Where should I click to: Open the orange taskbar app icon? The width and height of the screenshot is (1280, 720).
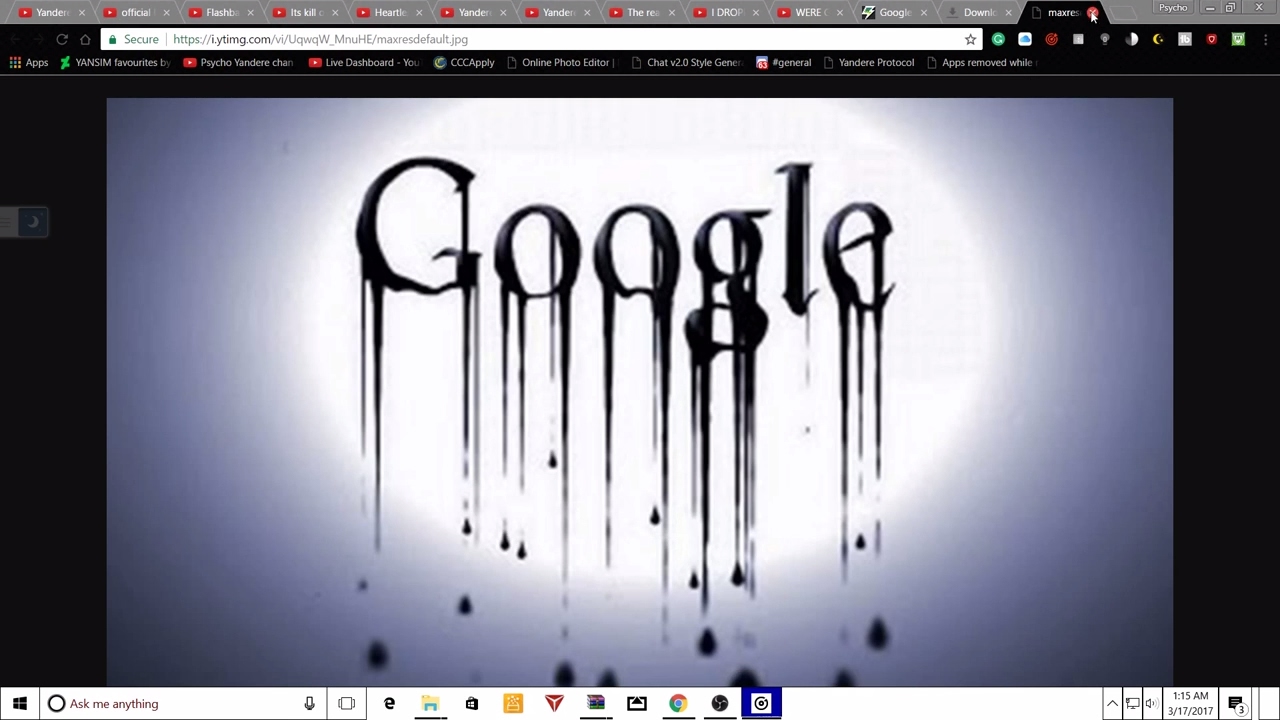[513, 703]
